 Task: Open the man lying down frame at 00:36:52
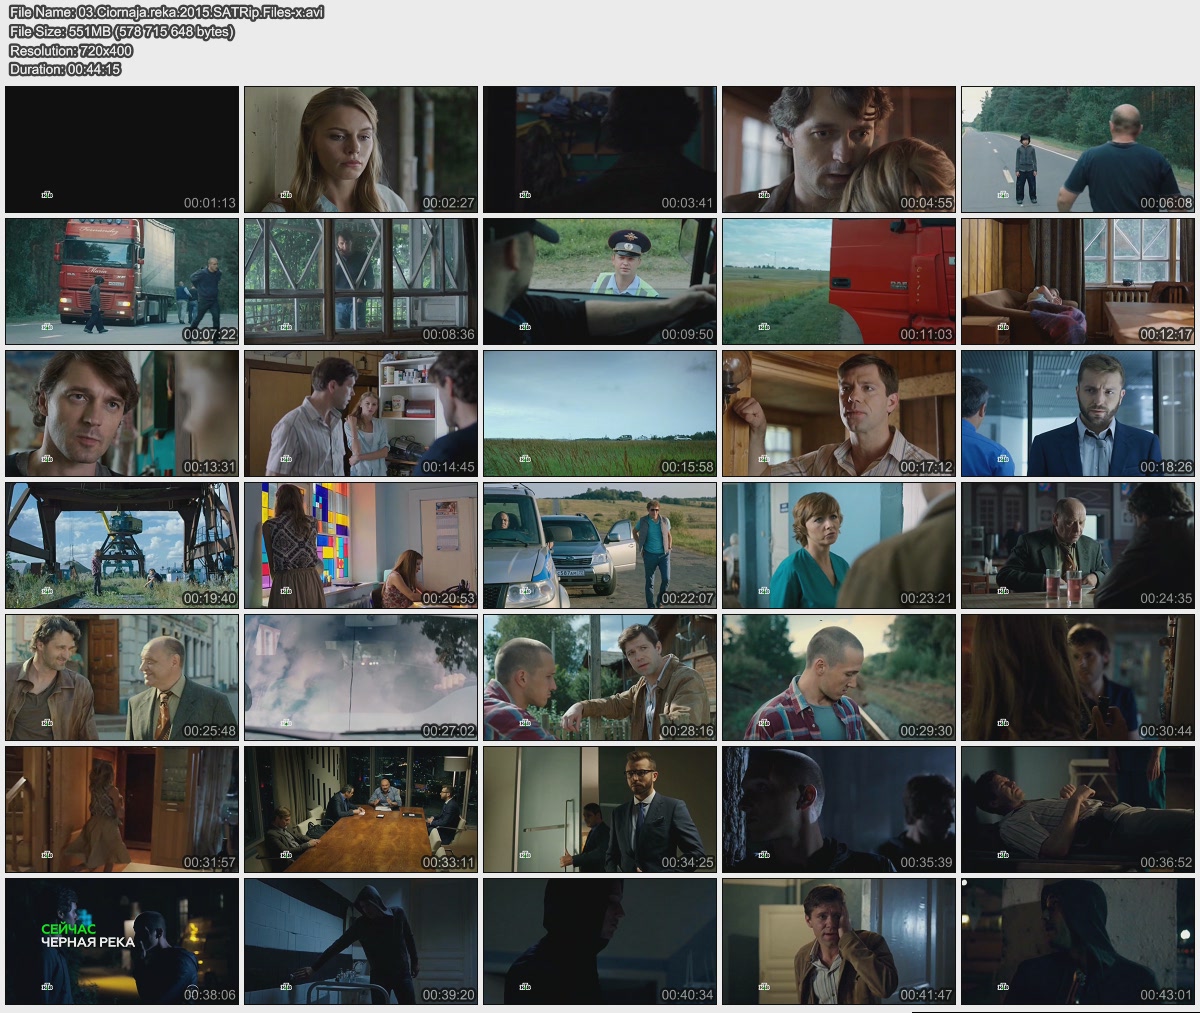pos(1078,809)
